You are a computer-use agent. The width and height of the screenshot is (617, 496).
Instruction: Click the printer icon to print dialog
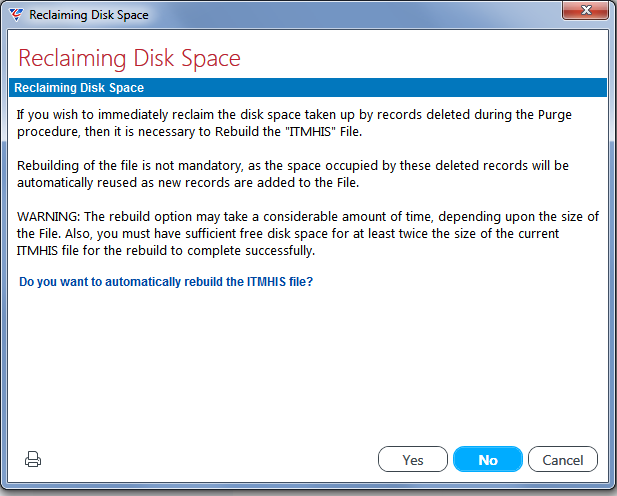point(33,459)
